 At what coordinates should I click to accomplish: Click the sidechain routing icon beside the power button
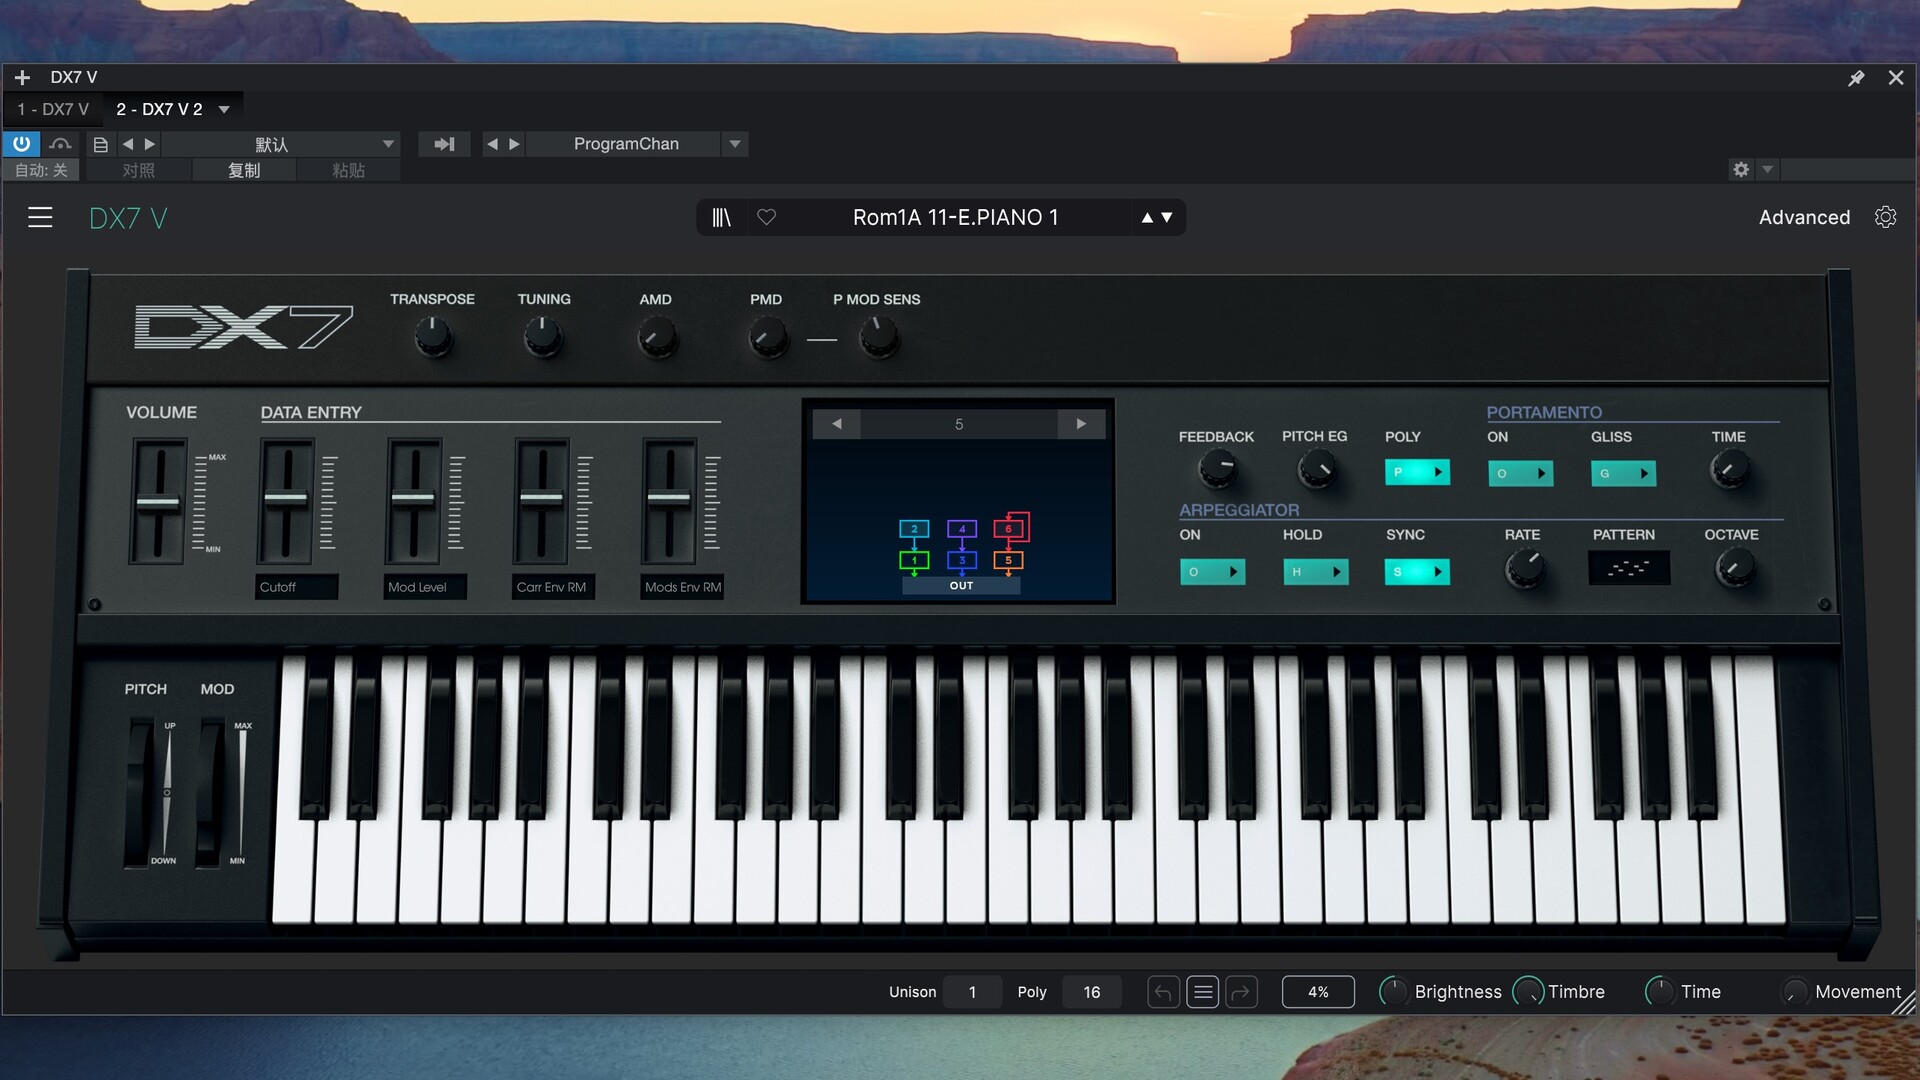pos(60,144)
